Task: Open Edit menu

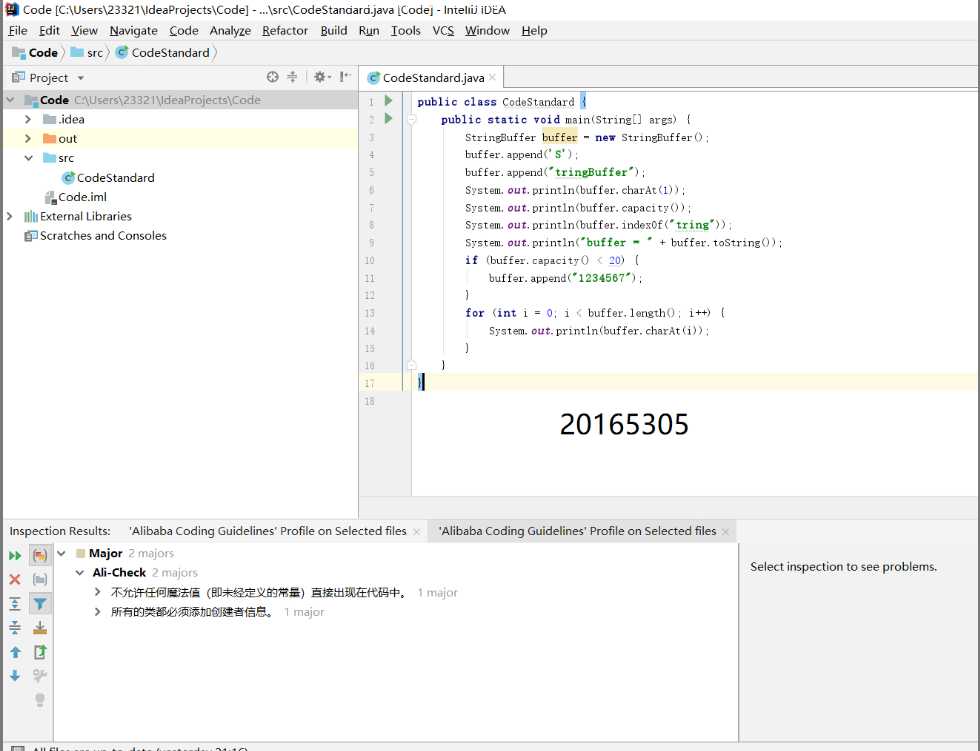Action: 49,31
